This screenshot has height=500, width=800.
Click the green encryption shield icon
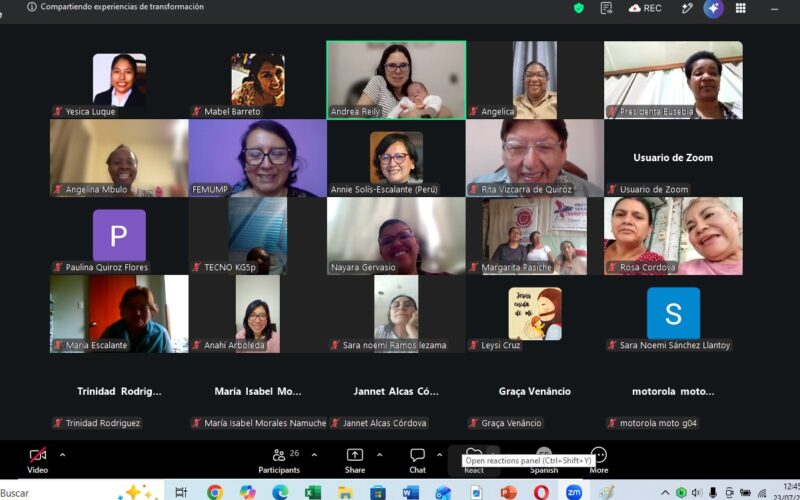click(x=579, y=8)
